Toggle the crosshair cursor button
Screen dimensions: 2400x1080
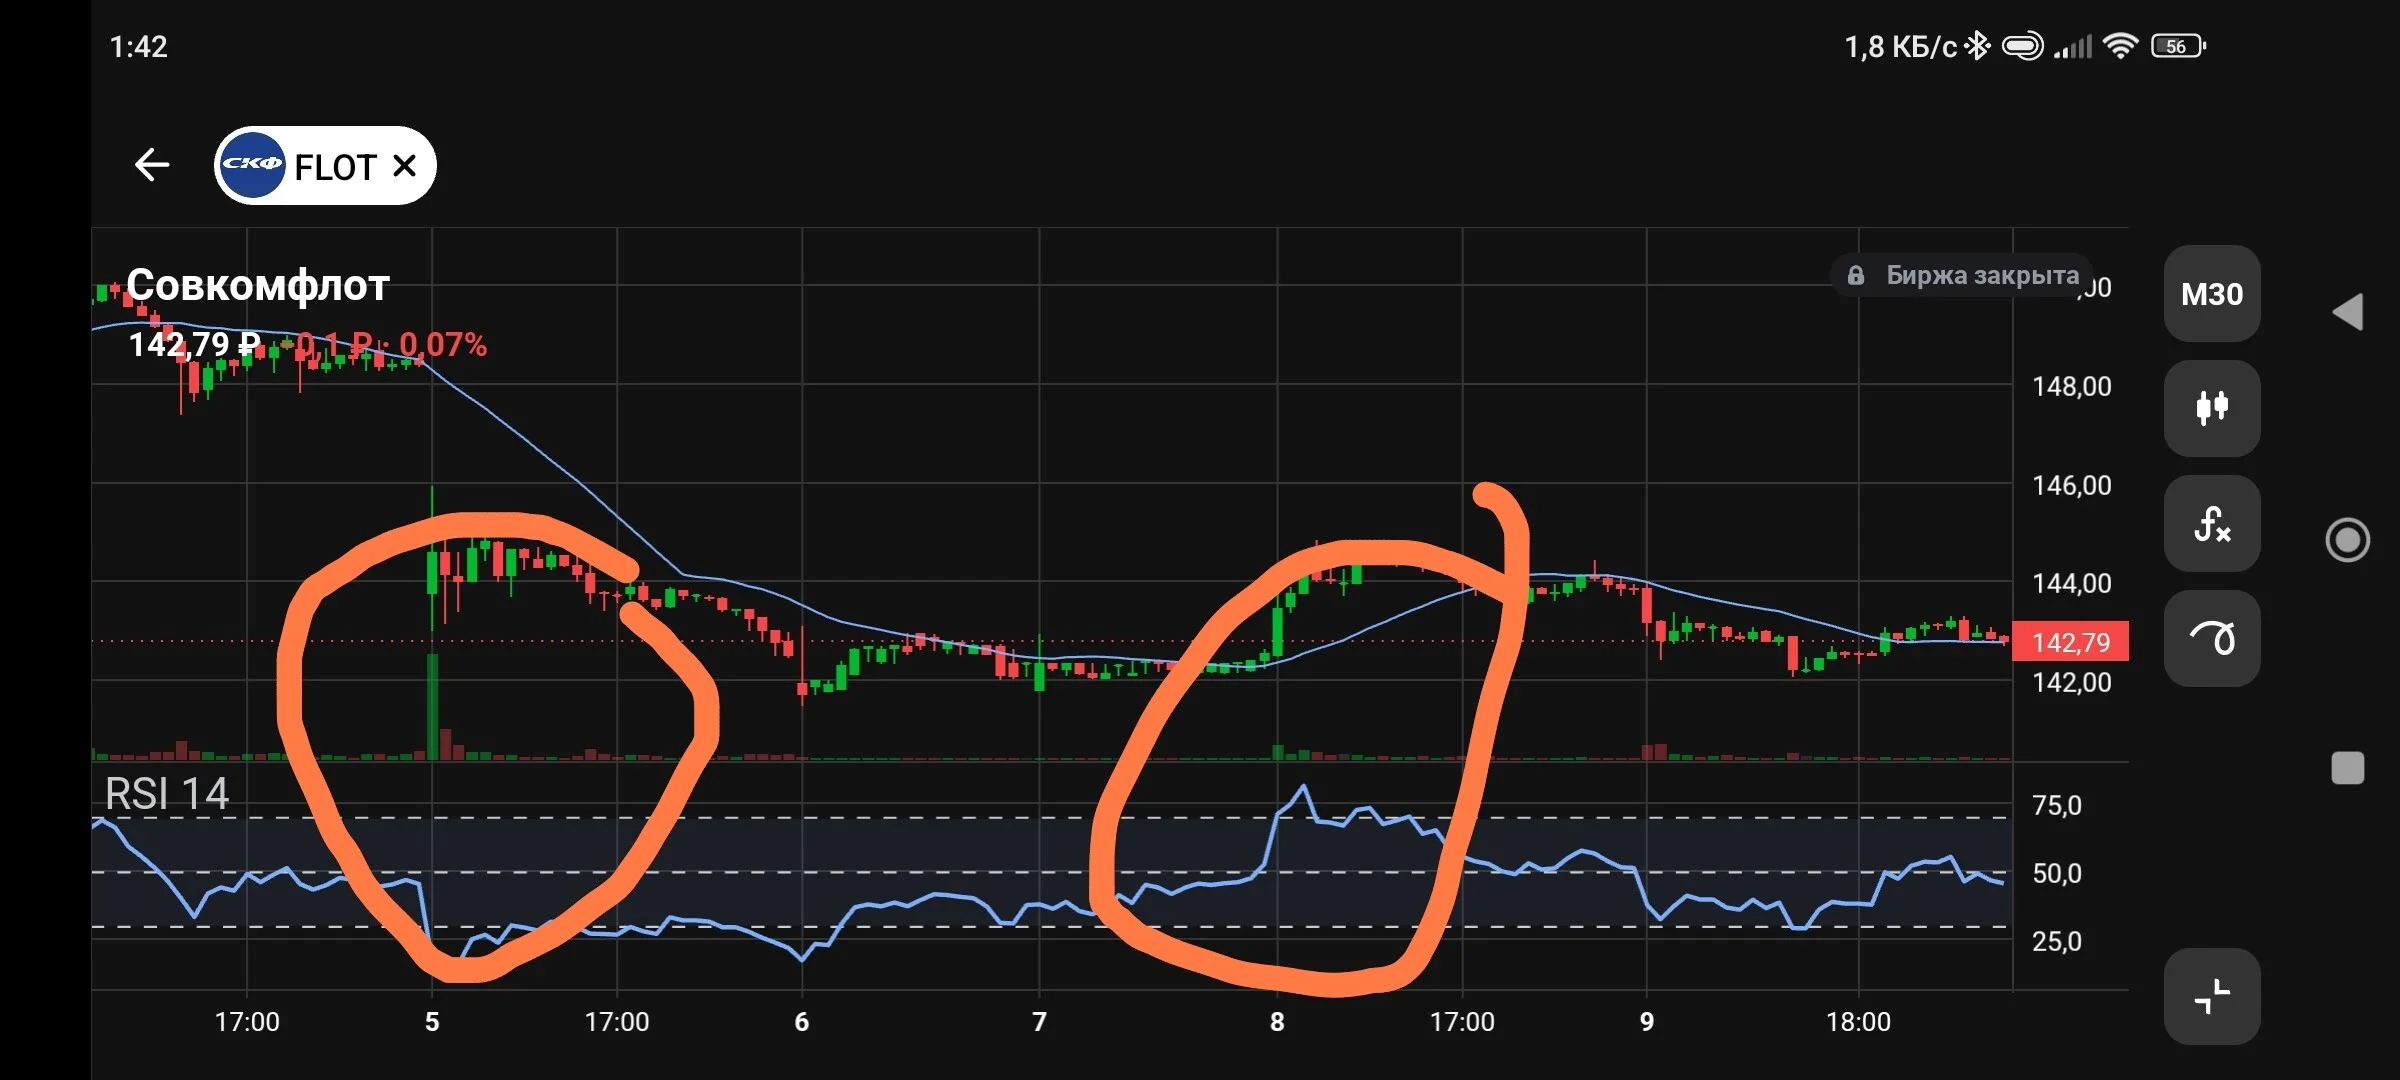point(2212,996)
